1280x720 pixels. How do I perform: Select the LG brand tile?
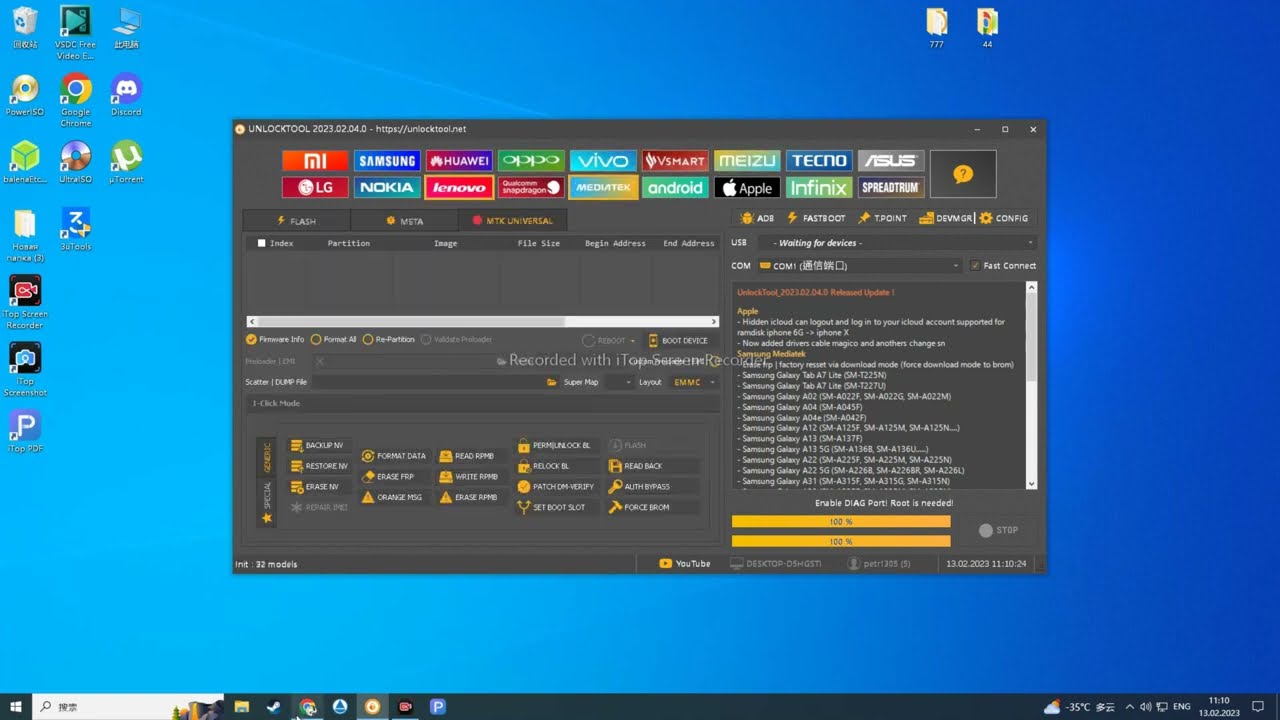[315, 188]
